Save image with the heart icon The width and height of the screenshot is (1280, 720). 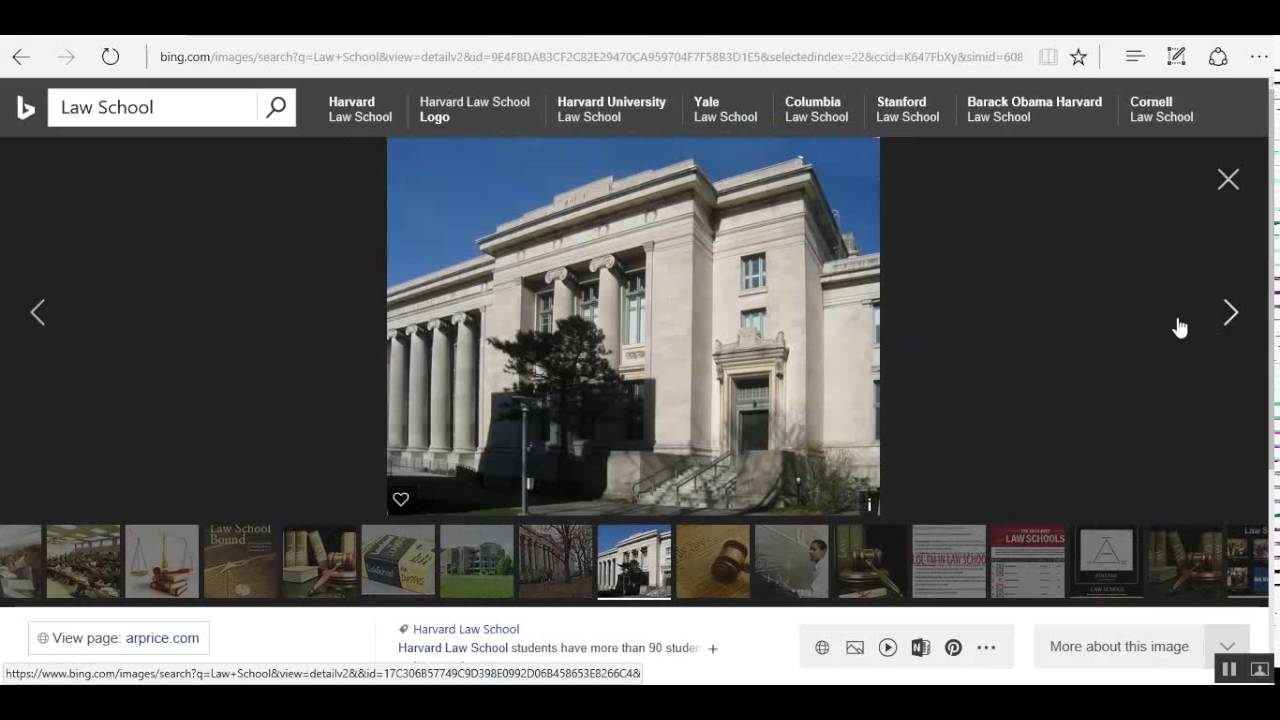click(401, 499)
